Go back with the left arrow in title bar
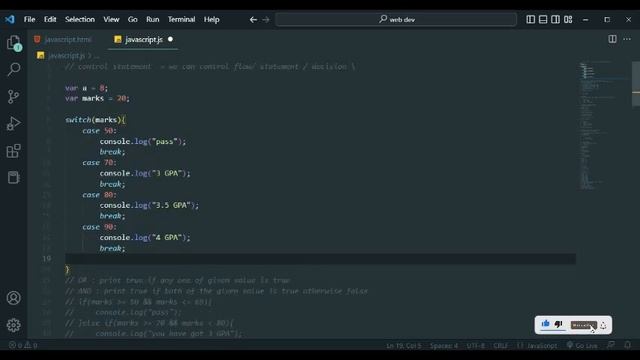The image size is (640, 360). tap(253, 20)
